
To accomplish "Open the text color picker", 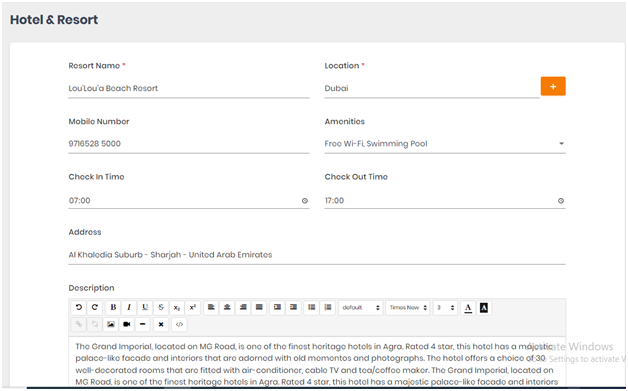I will coord(468,308).
